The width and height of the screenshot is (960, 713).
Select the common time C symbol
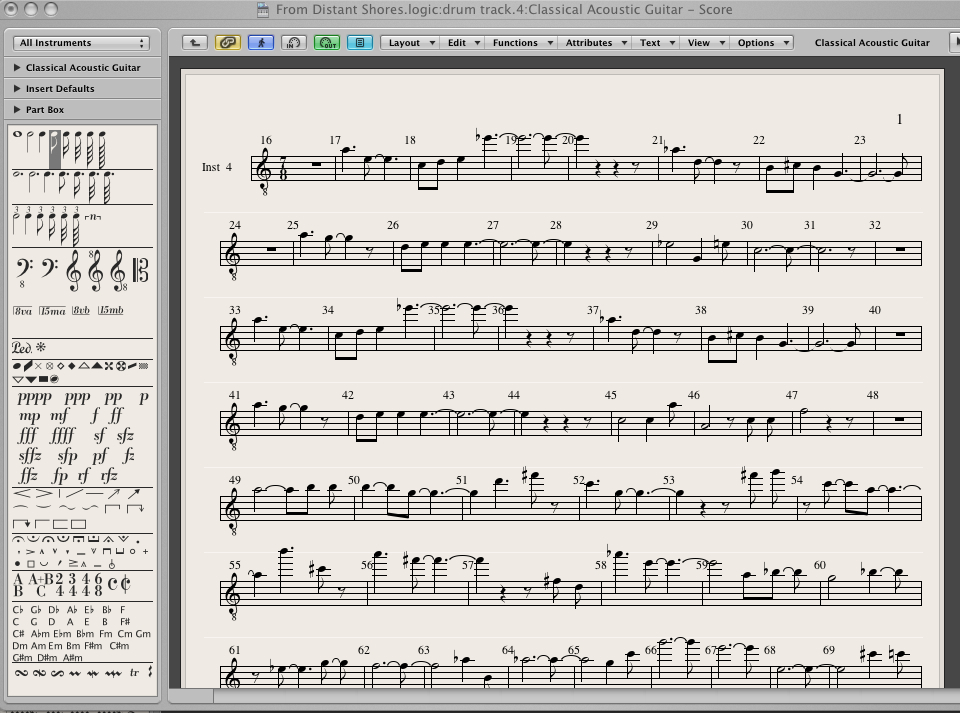113,584
